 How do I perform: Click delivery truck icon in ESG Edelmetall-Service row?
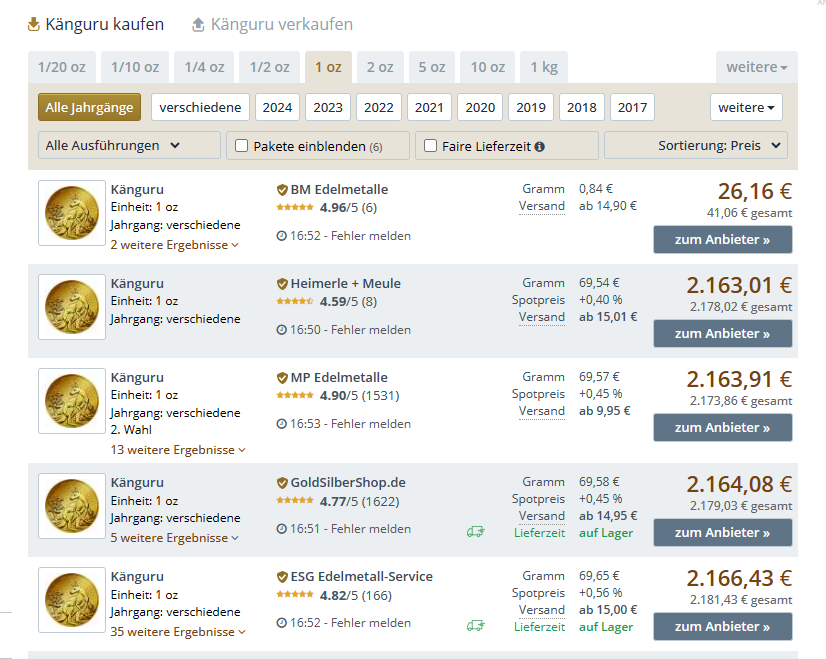click(475, 625)
